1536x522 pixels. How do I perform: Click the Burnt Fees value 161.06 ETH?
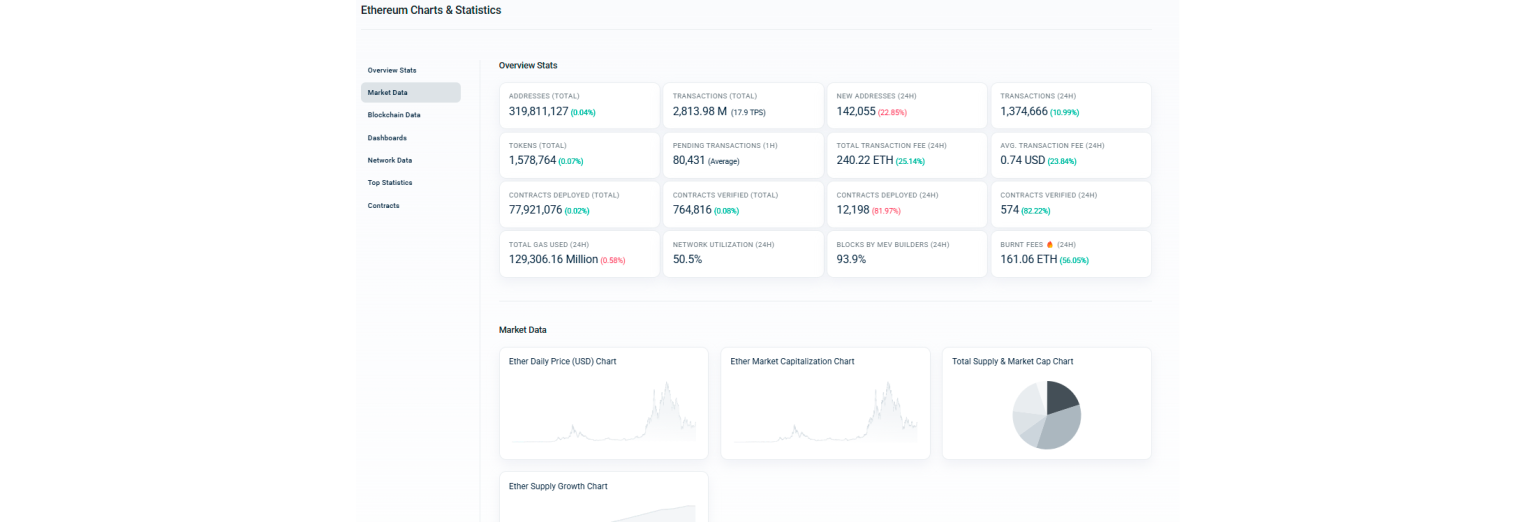(x=1028, y=259)
